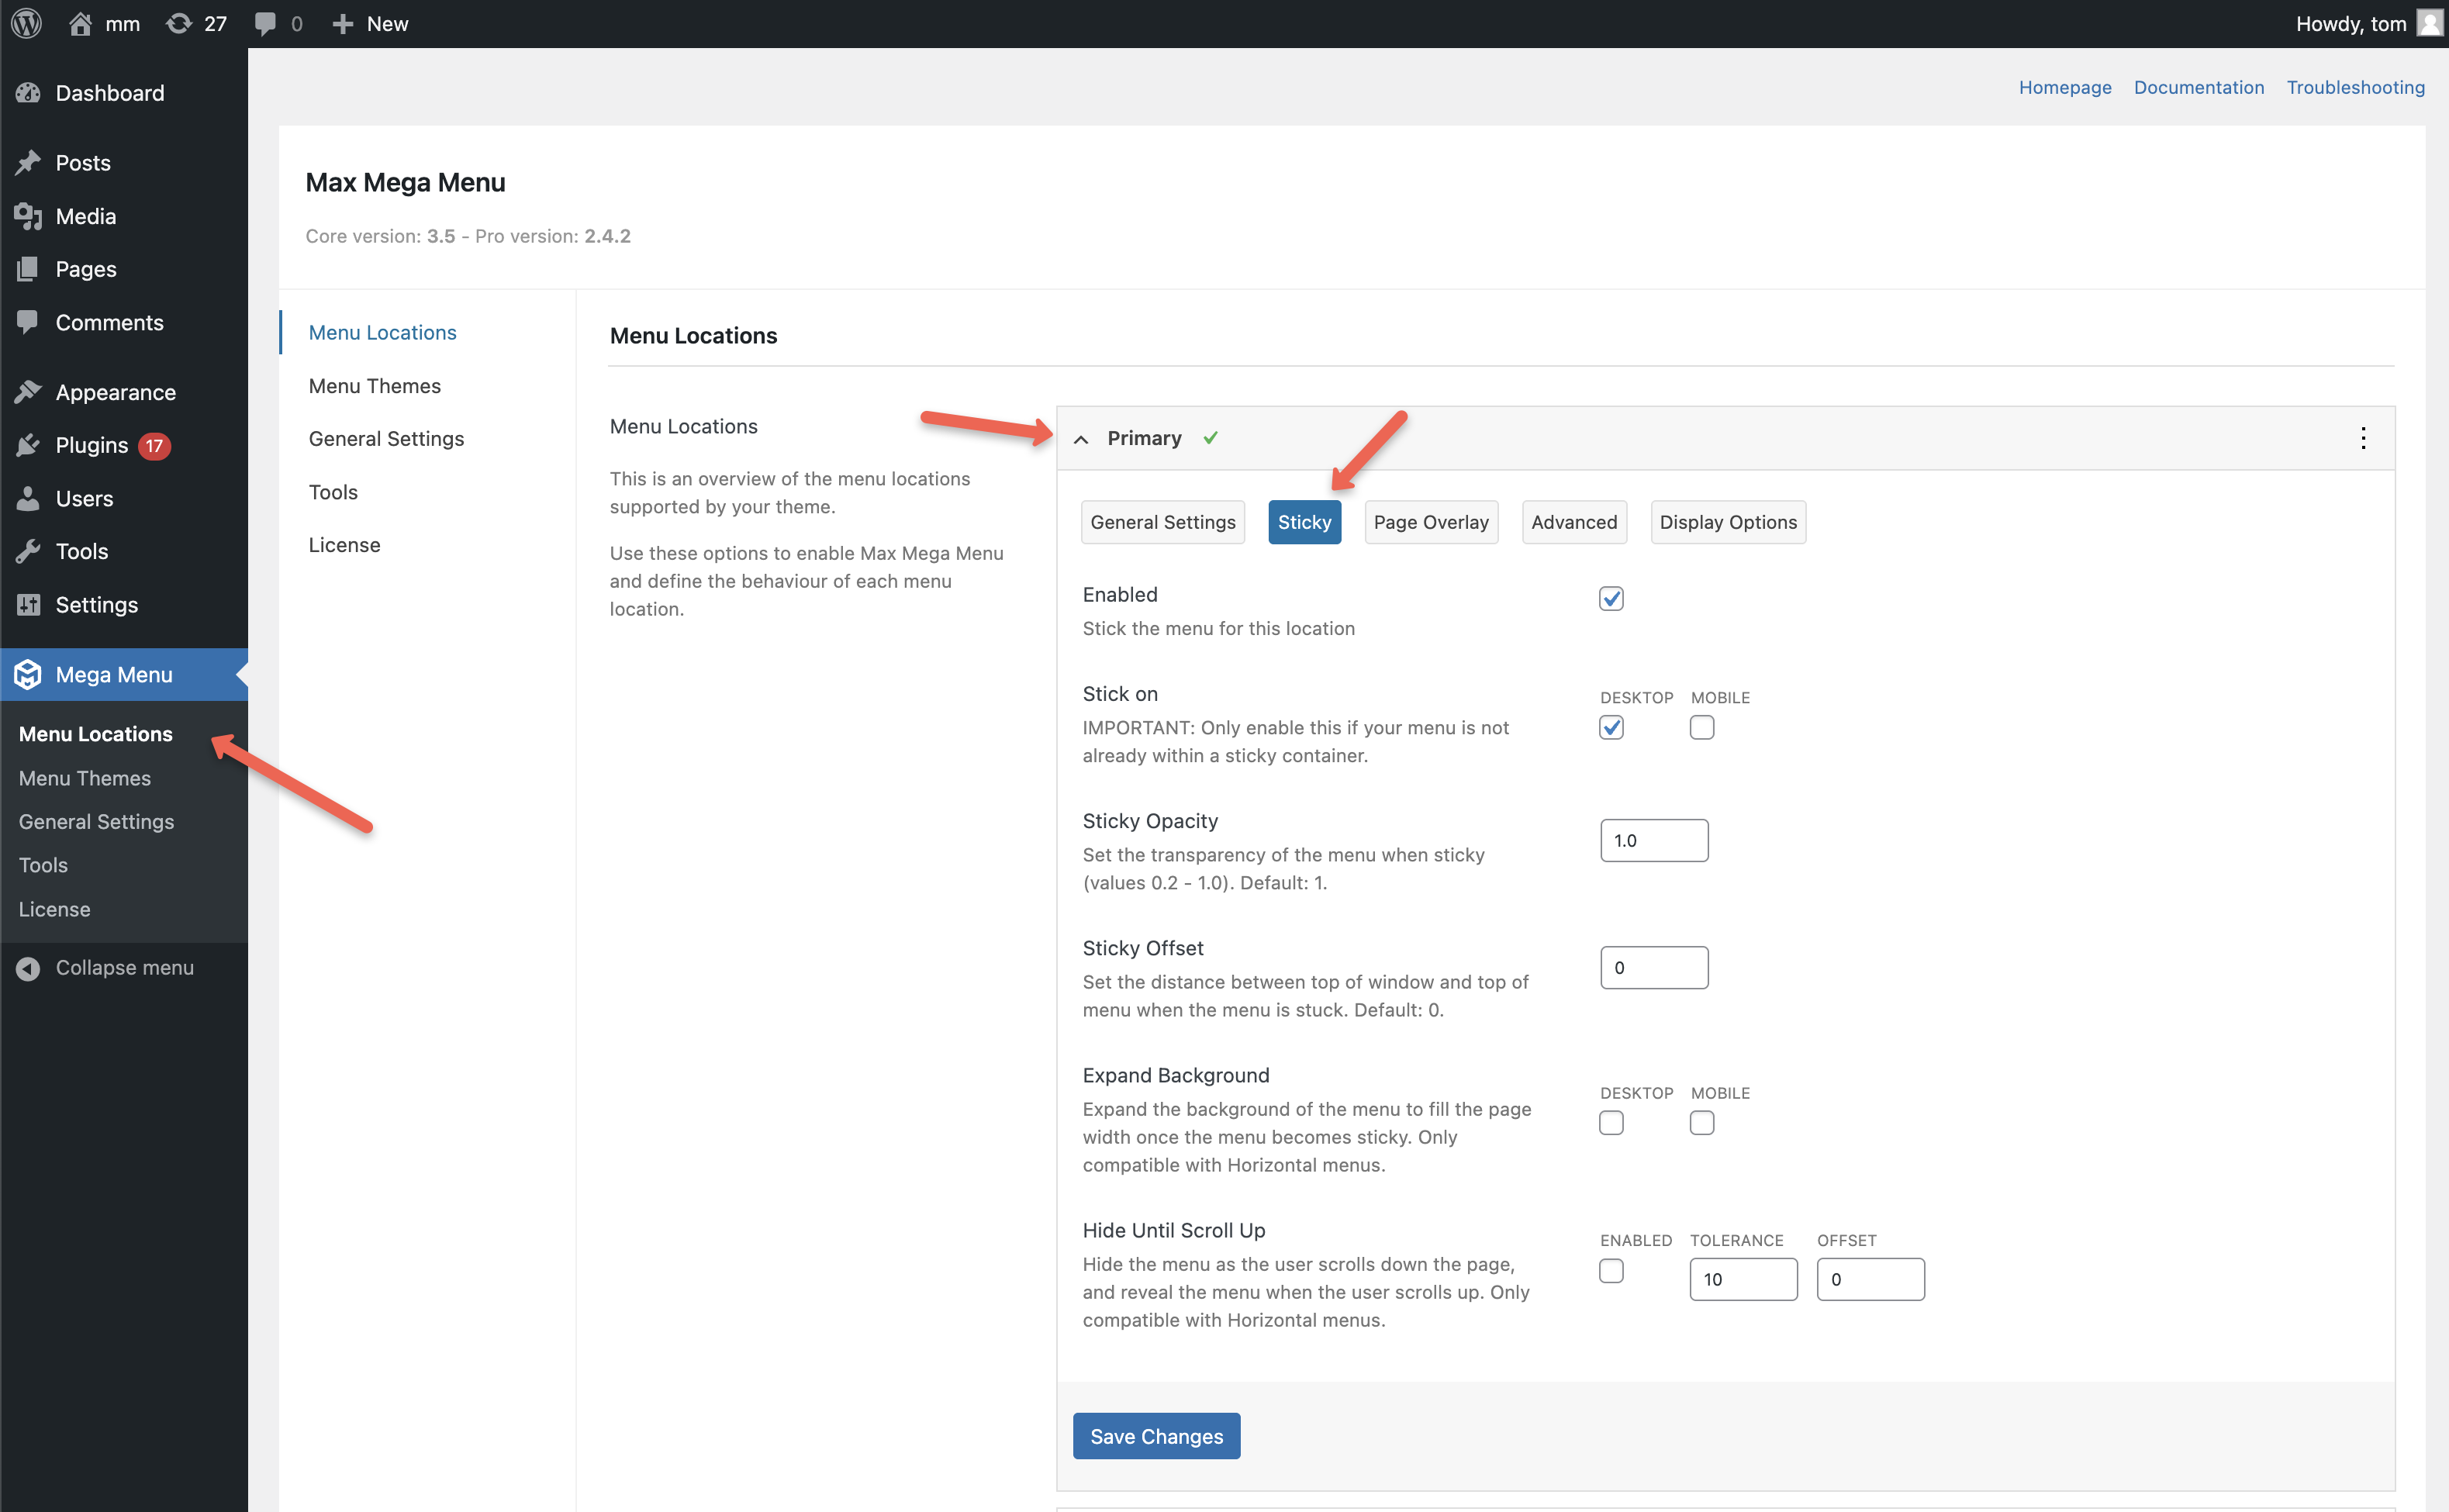Click the Dashboard gauge icon
The width and height of the screenshot is (2449, 1512).
pyautogui.click(x=28, y=93)
